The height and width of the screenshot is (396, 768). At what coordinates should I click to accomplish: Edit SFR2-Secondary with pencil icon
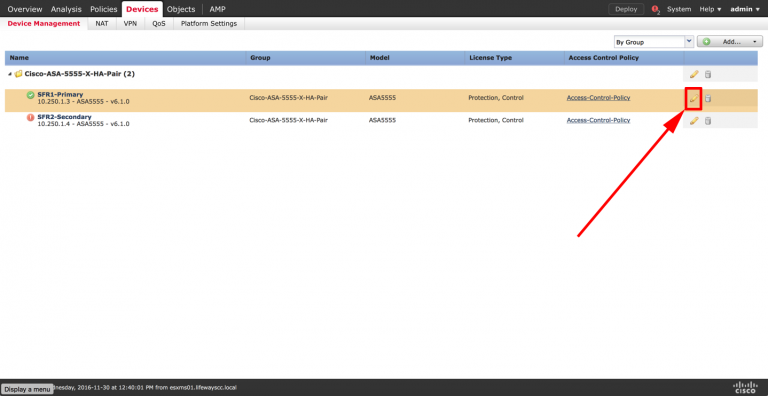tap(694, 121)
